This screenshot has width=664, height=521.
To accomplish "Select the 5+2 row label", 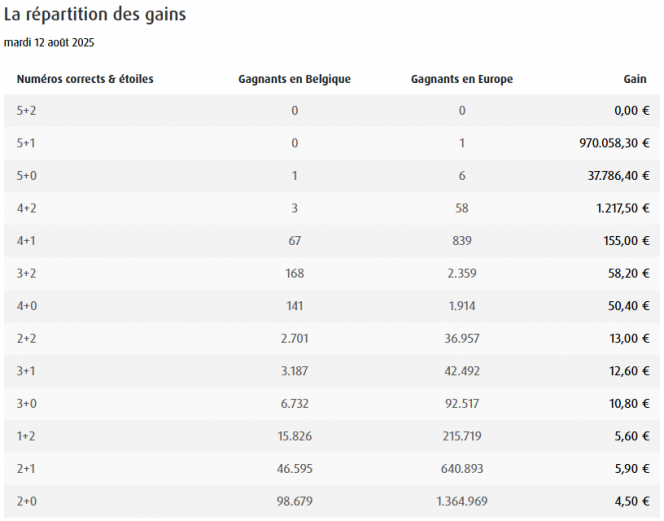I will click(x=26, y=111).
